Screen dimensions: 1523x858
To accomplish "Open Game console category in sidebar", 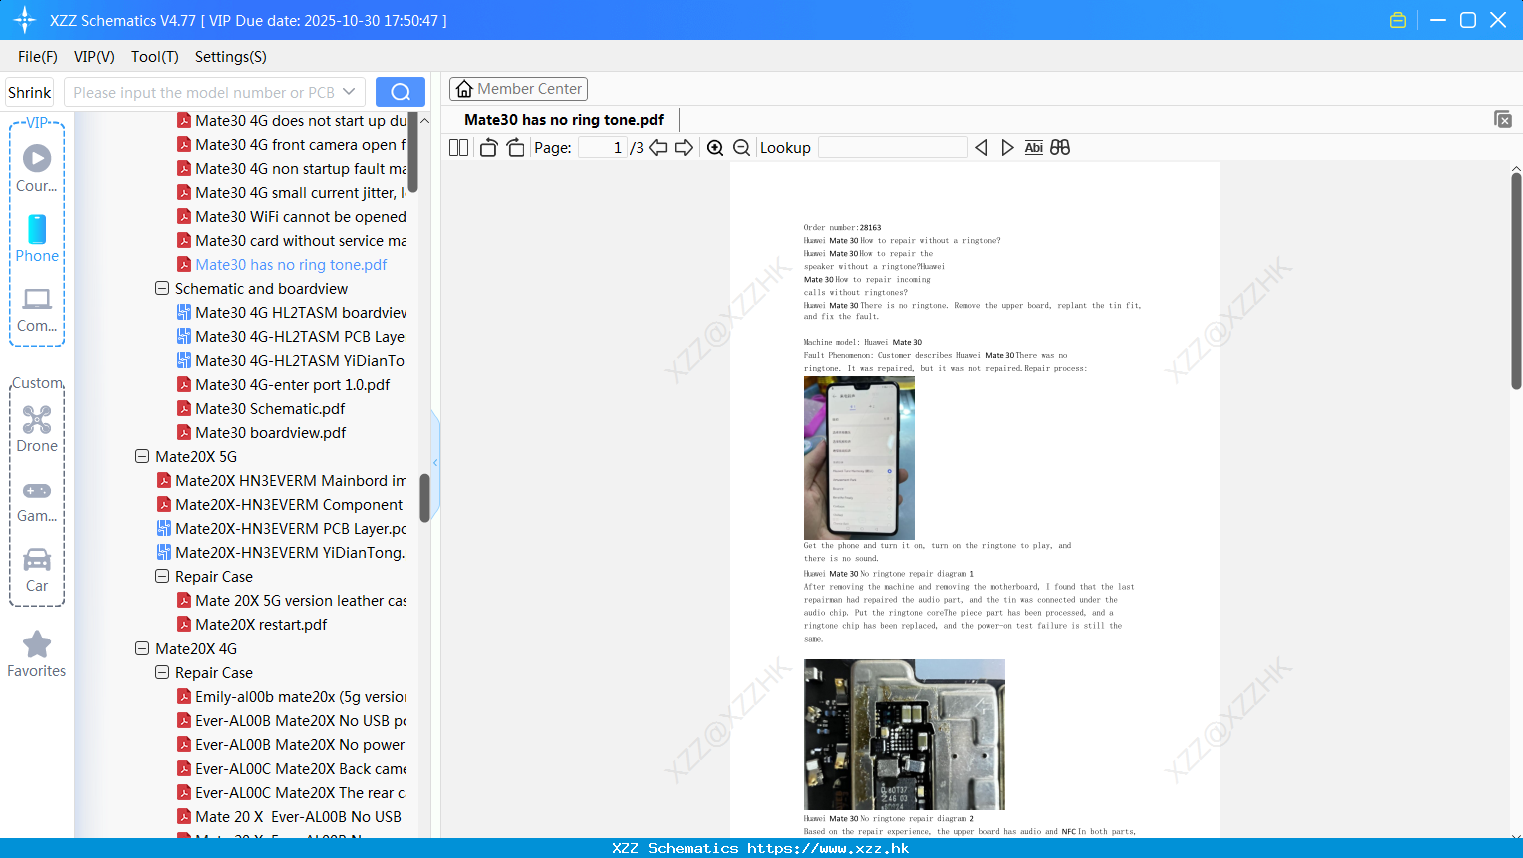I will (x=37, y=500).
